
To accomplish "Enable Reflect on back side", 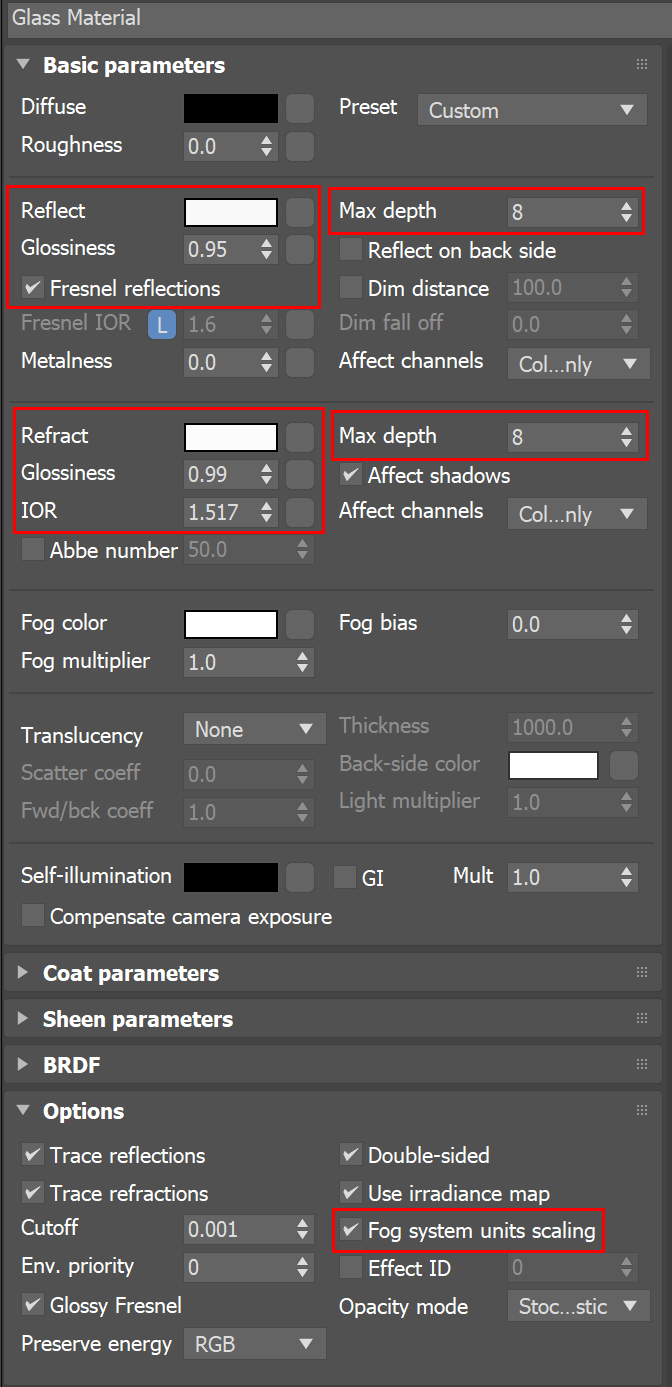I will pos(351,250).
